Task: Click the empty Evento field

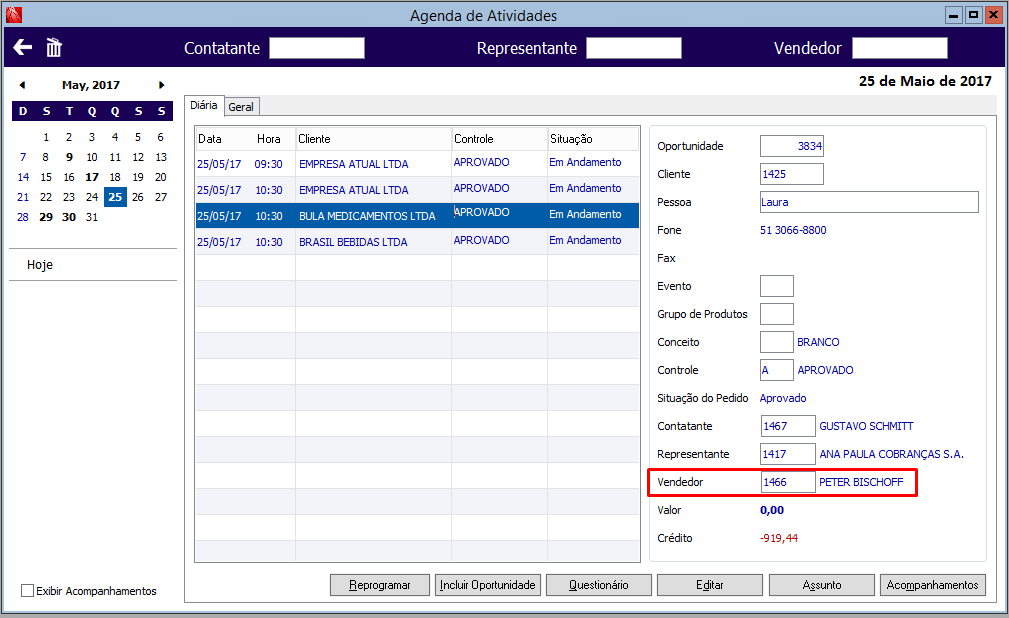Action: 777,286
